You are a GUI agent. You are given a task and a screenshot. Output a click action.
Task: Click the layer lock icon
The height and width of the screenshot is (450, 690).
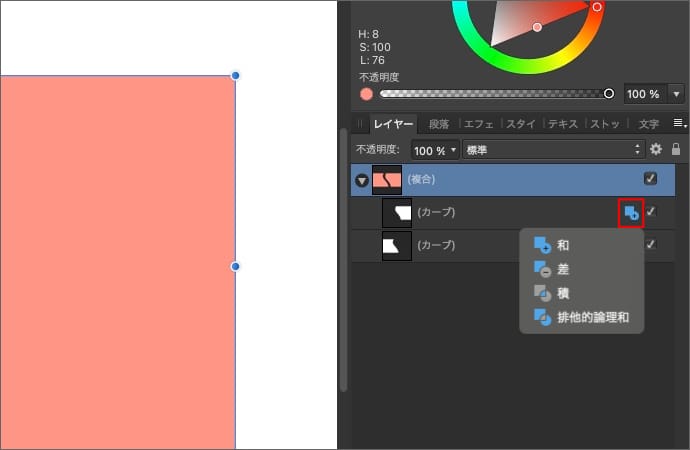[676, 149]
